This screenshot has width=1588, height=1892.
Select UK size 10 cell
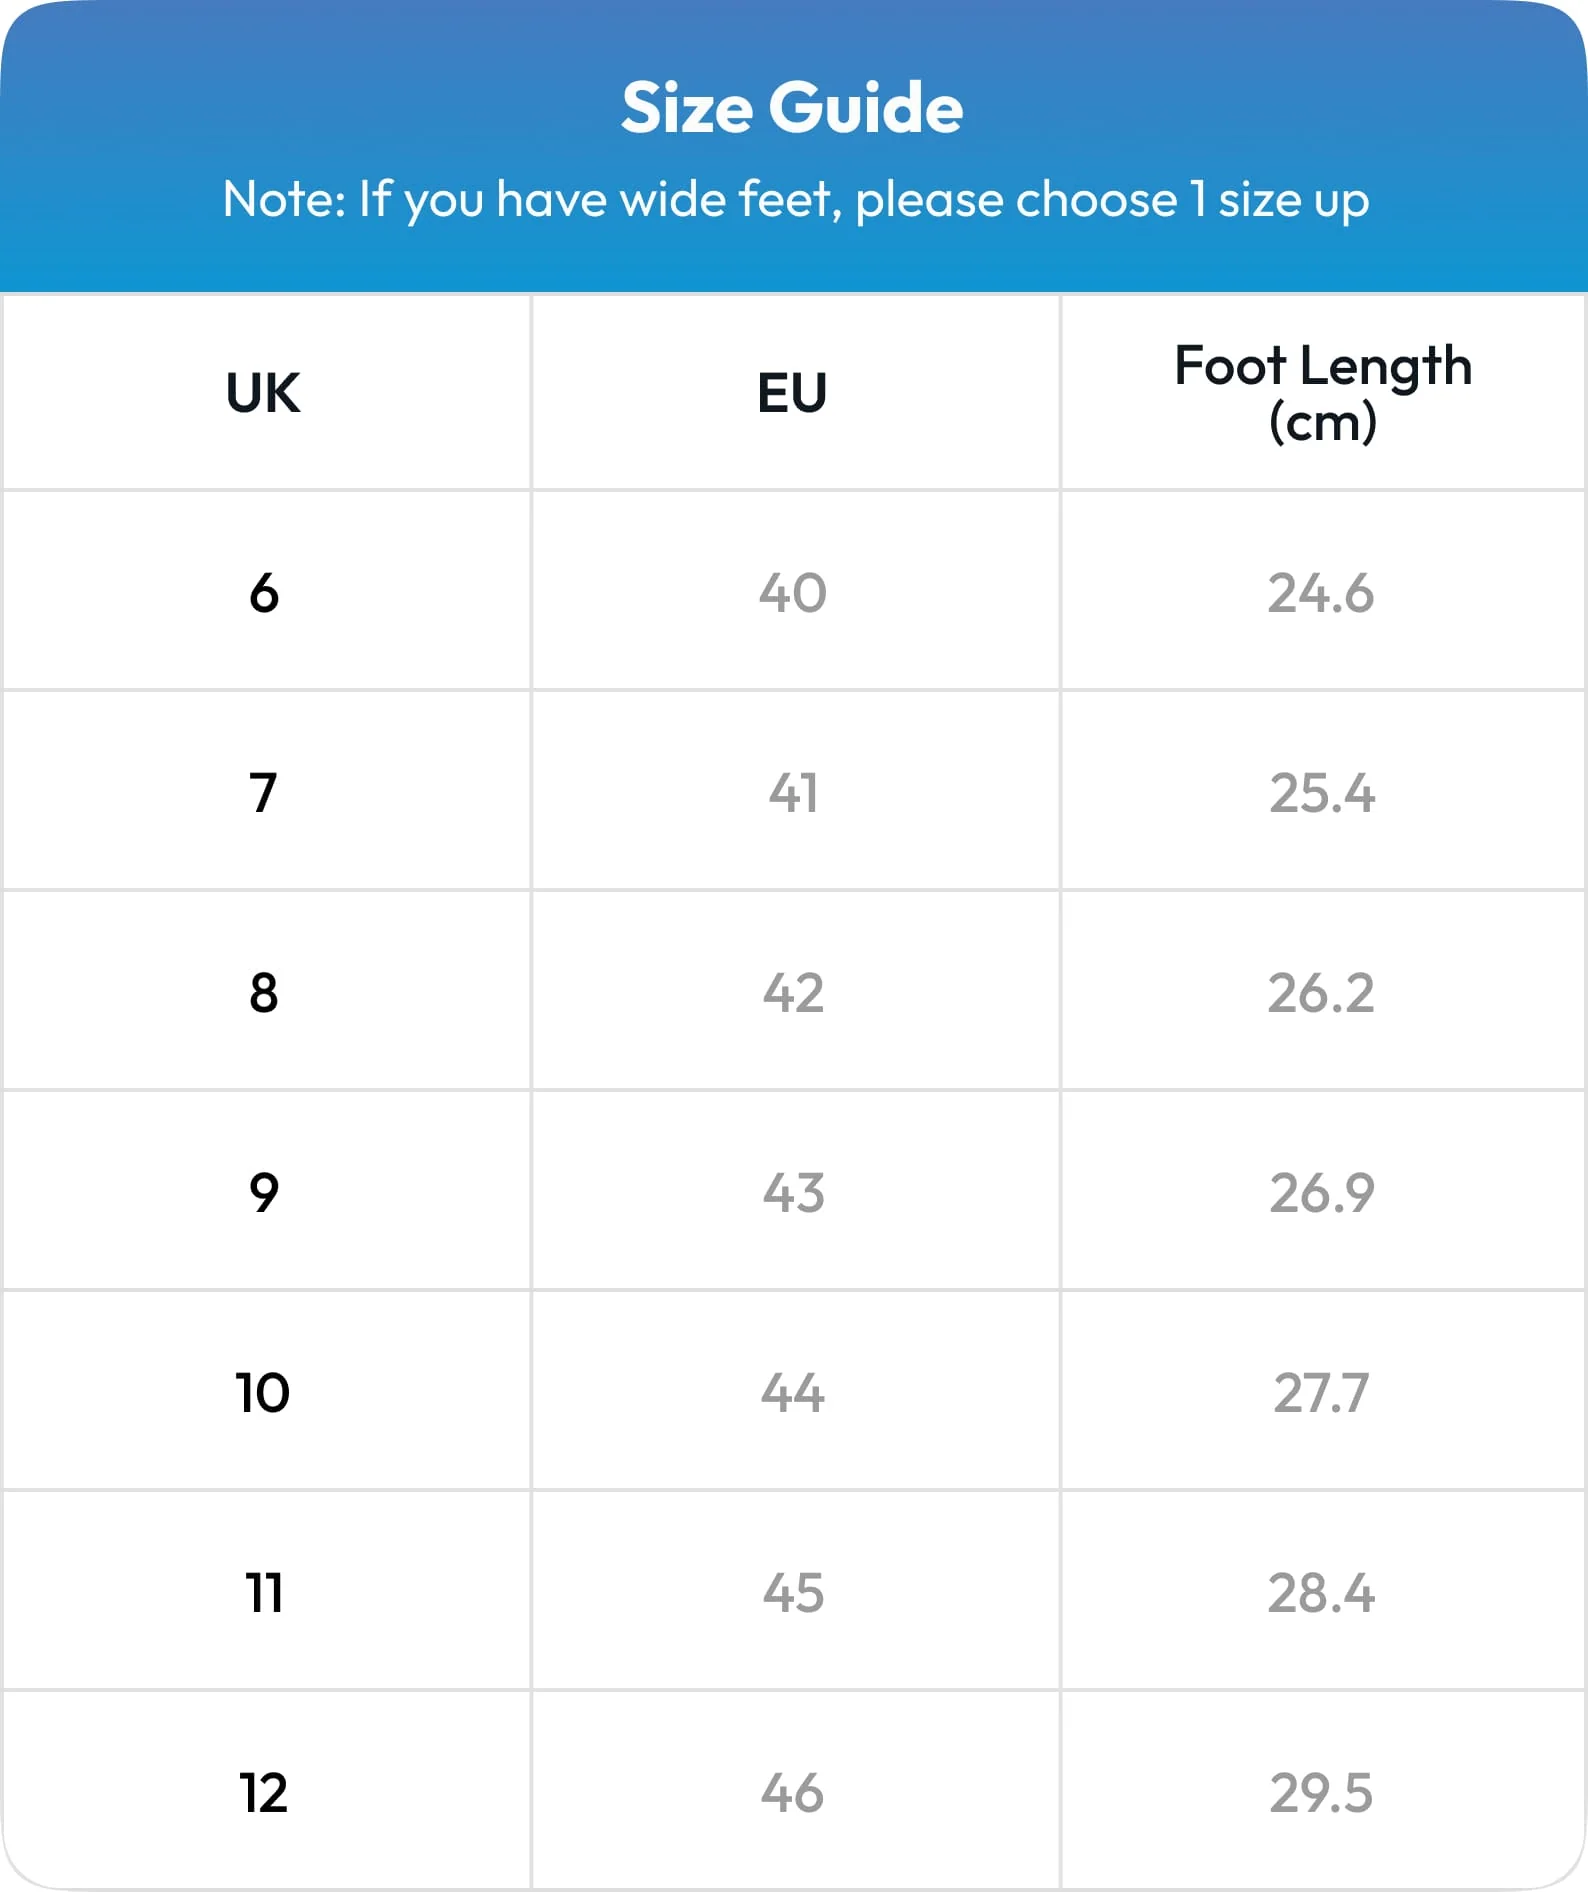click(263, 1392)
